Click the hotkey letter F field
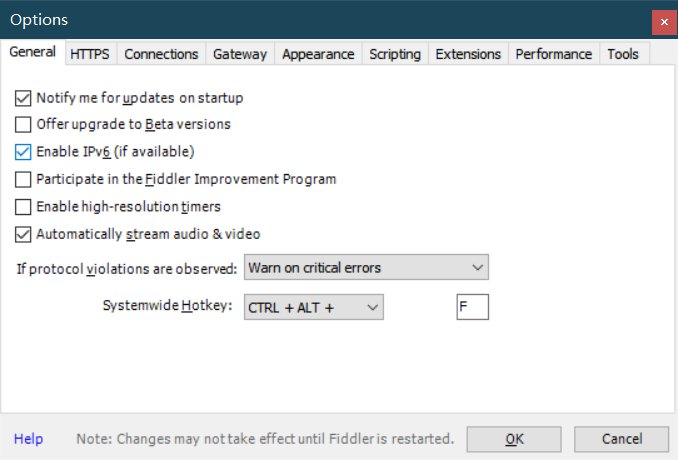The width and height of the screenshot is (678, 460). coord(473,307)
